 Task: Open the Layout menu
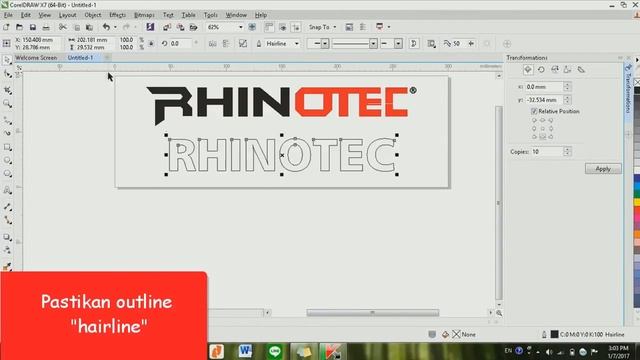67,15
